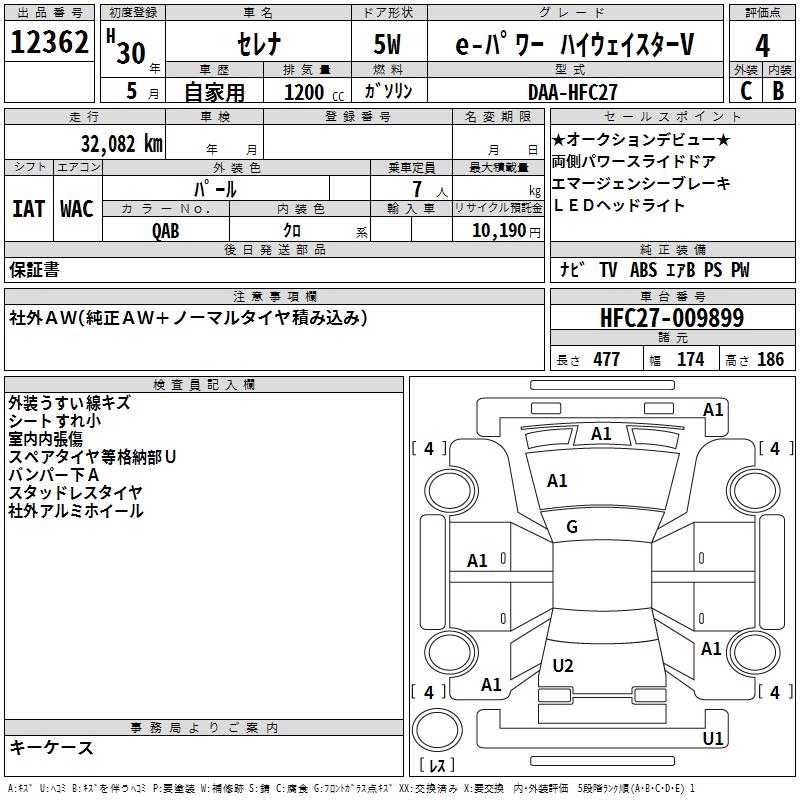Click the G mark on the windshield

coord(572,527)
